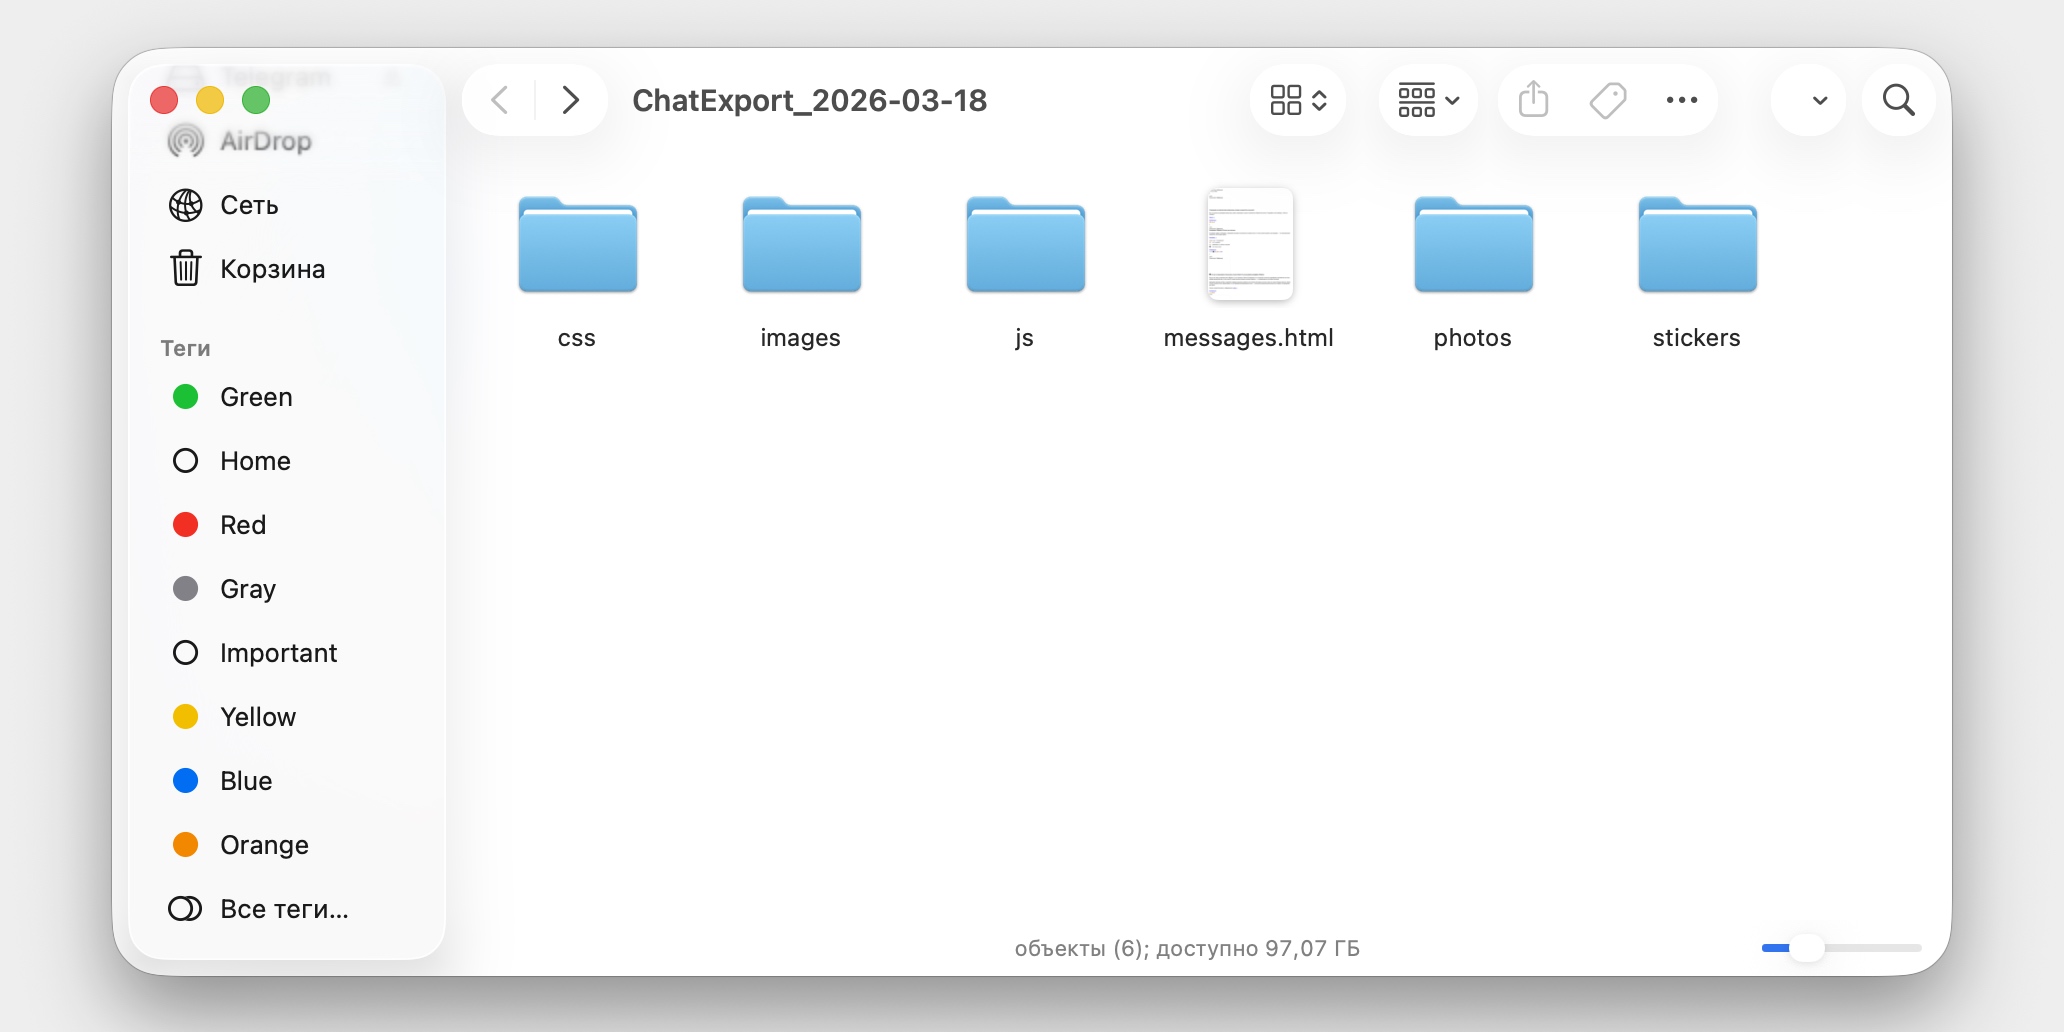This screenshot has height=1032, width=2064.
Task: Open the css folder
Action: pyautogui.click(x=577, y=246)
